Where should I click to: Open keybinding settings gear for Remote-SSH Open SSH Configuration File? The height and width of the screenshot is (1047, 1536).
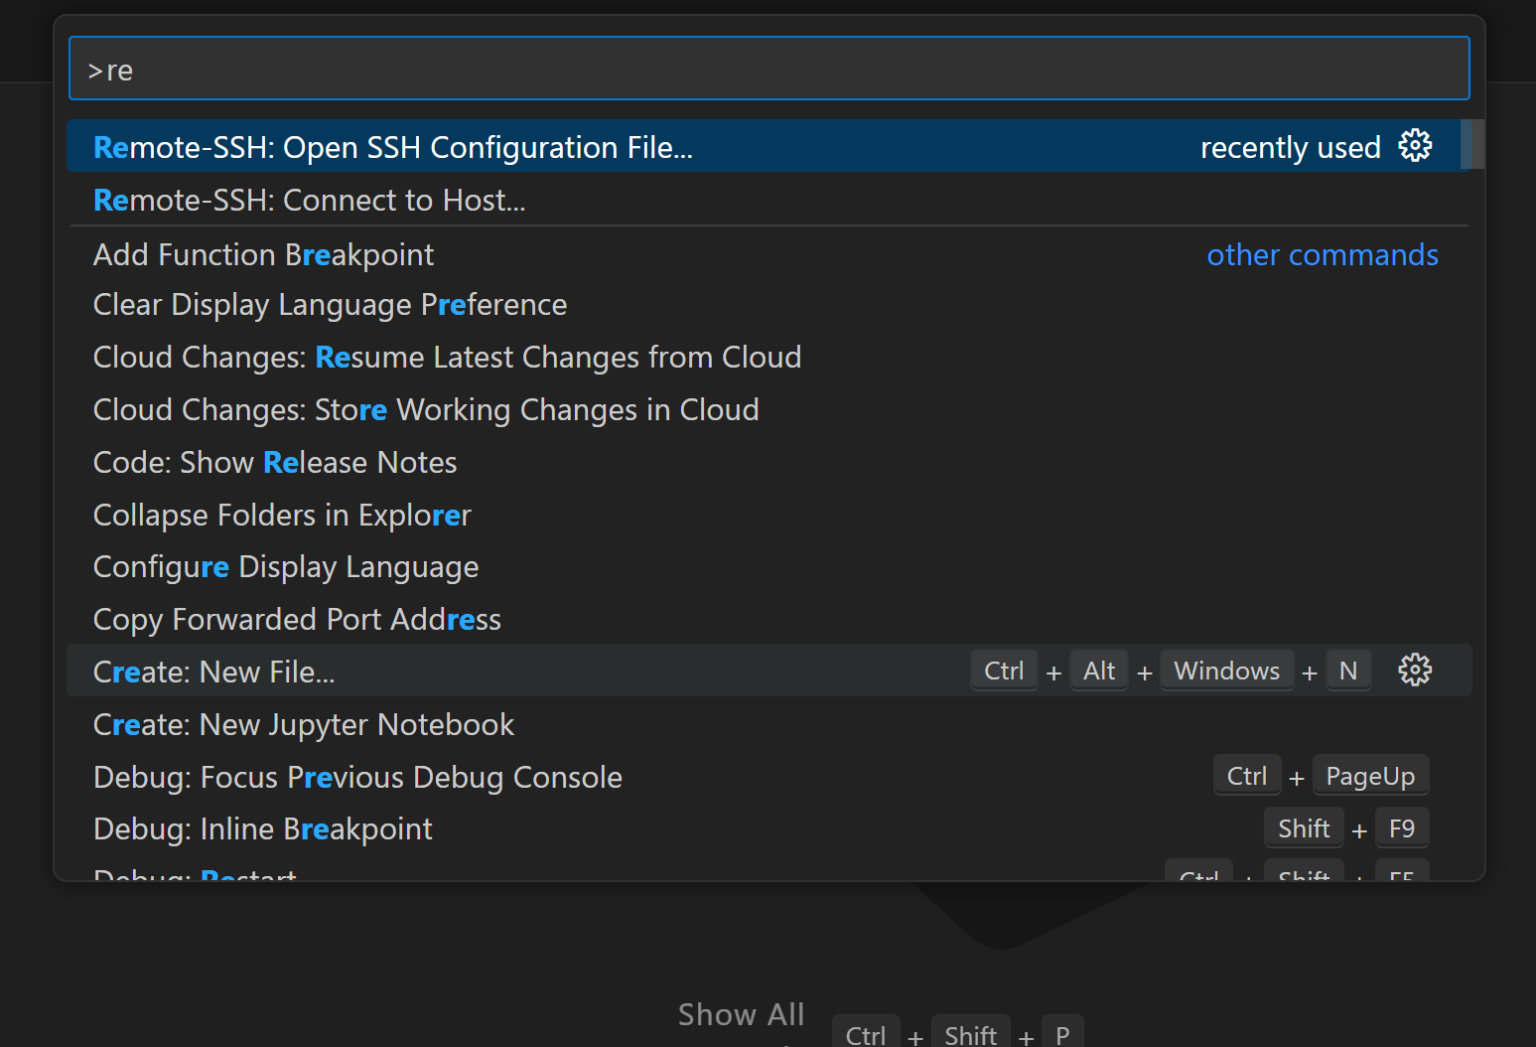click(1415, 146)
